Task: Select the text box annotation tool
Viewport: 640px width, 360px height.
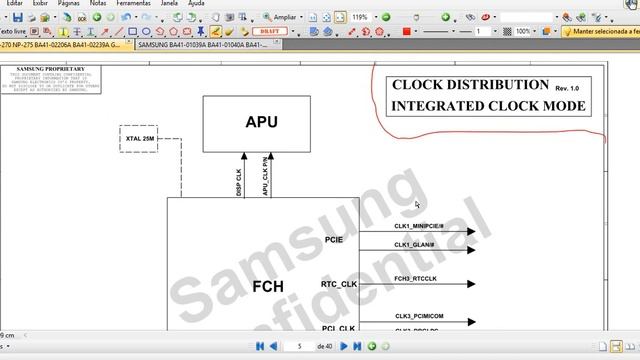Action: [34, 31]
